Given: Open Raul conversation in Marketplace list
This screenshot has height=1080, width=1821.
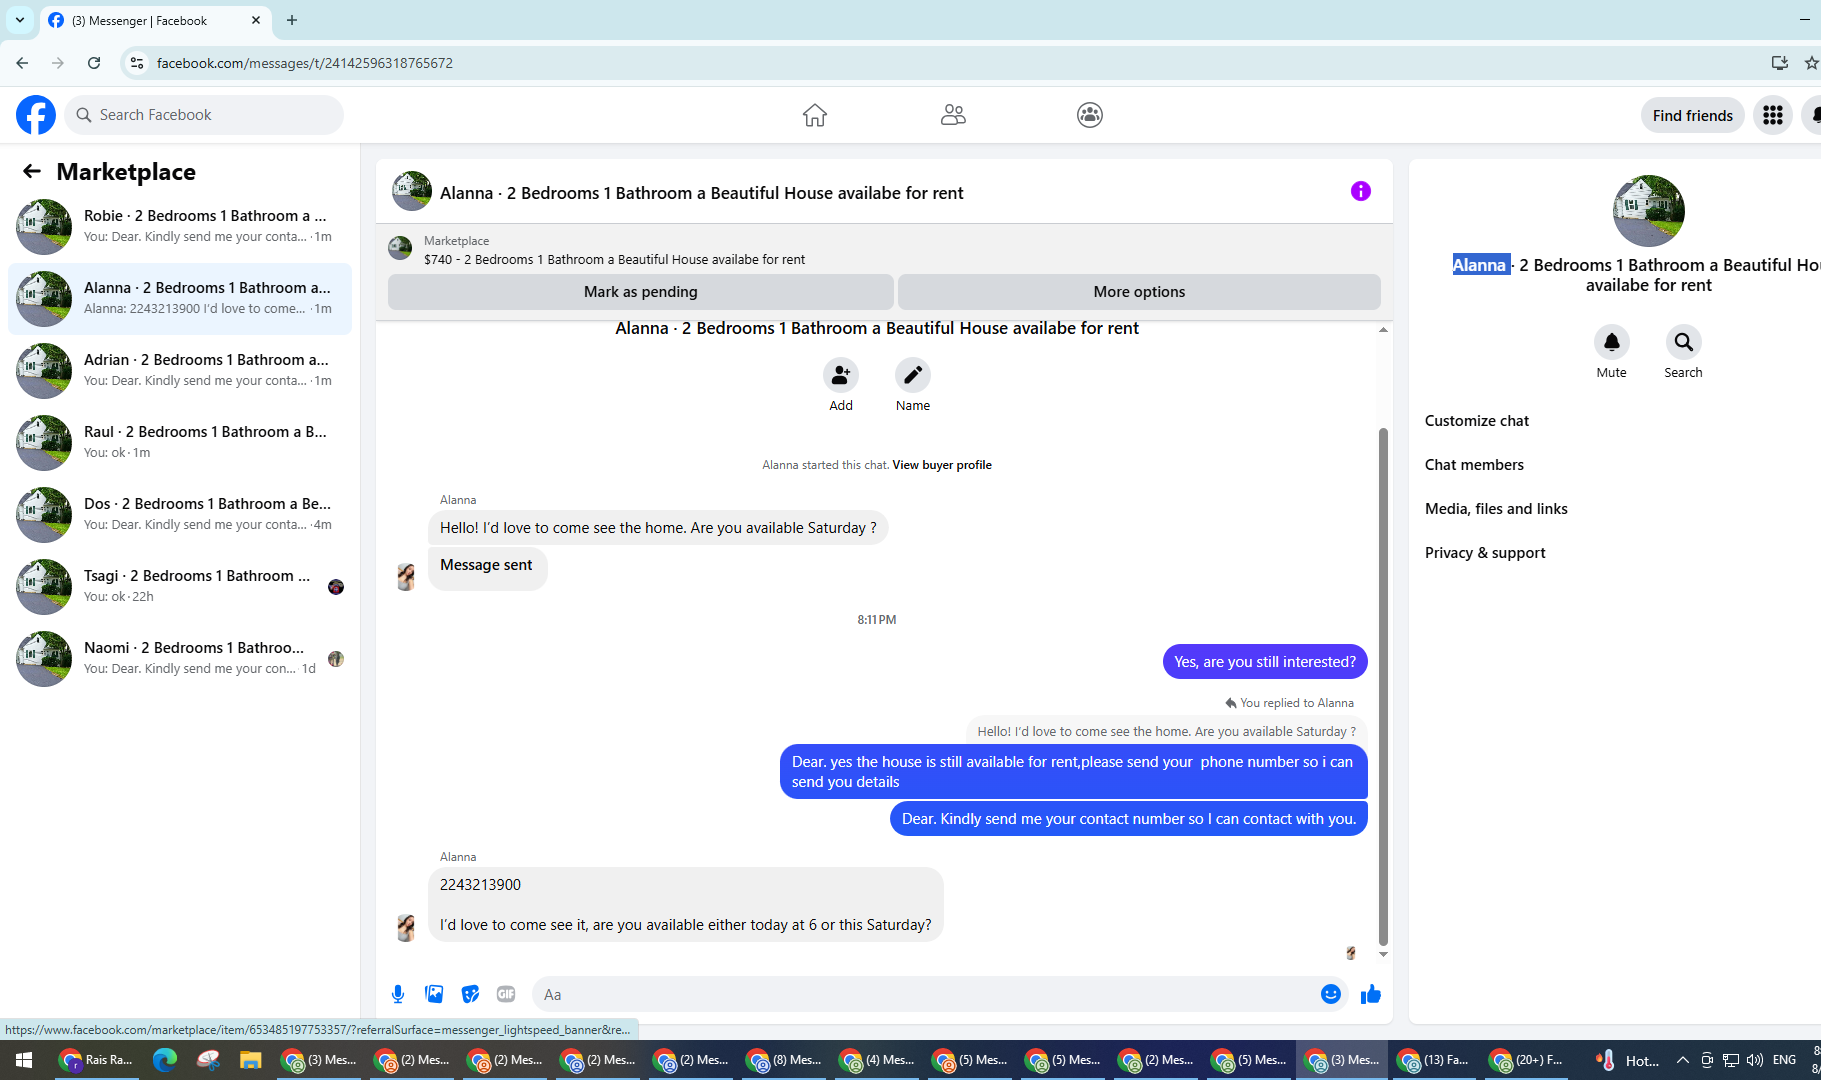Looking at the screenshot, I should coord(180,443).
